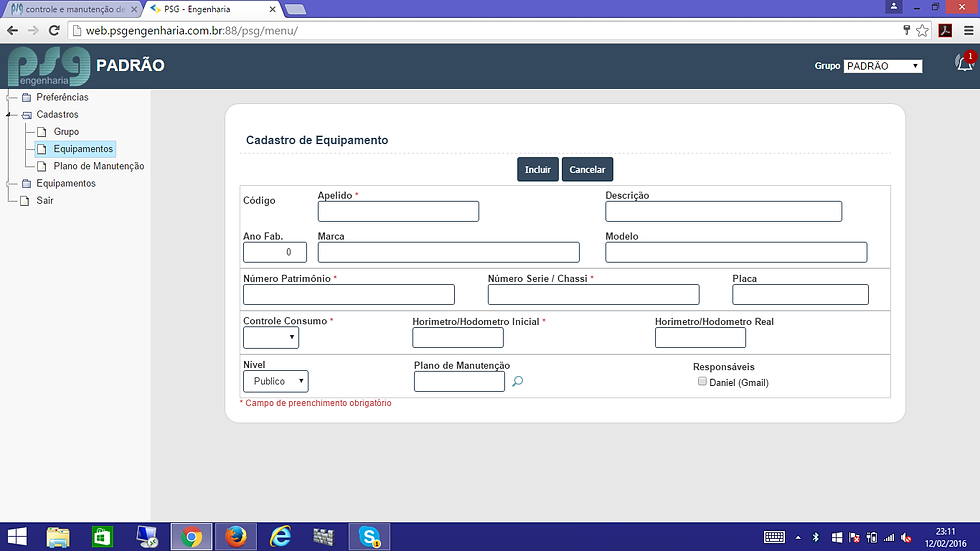
Task: Focus the Descrição input field
Action: click(723, 211)
